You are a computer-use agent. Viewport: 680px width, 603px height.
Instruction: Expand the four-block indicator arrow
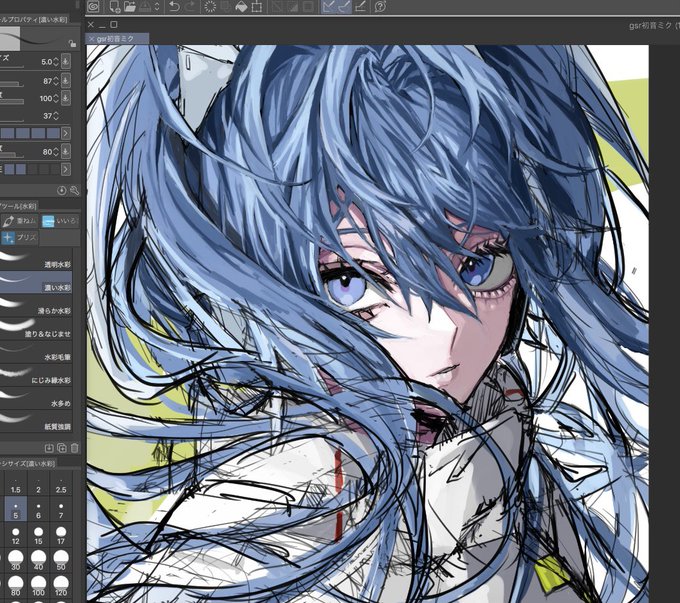65,133
